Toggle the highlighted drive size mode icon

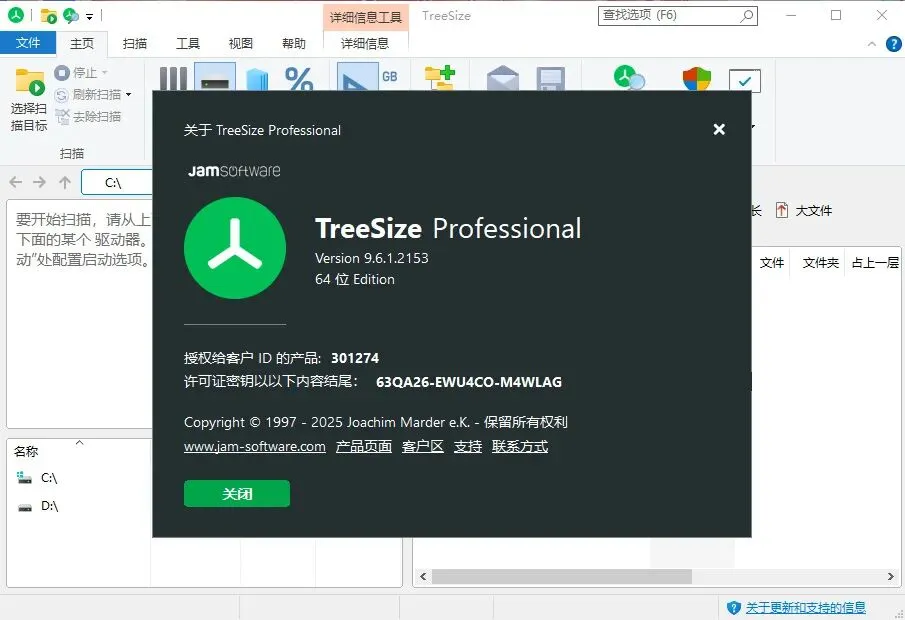pyautogui.click(x=215, y=77)
